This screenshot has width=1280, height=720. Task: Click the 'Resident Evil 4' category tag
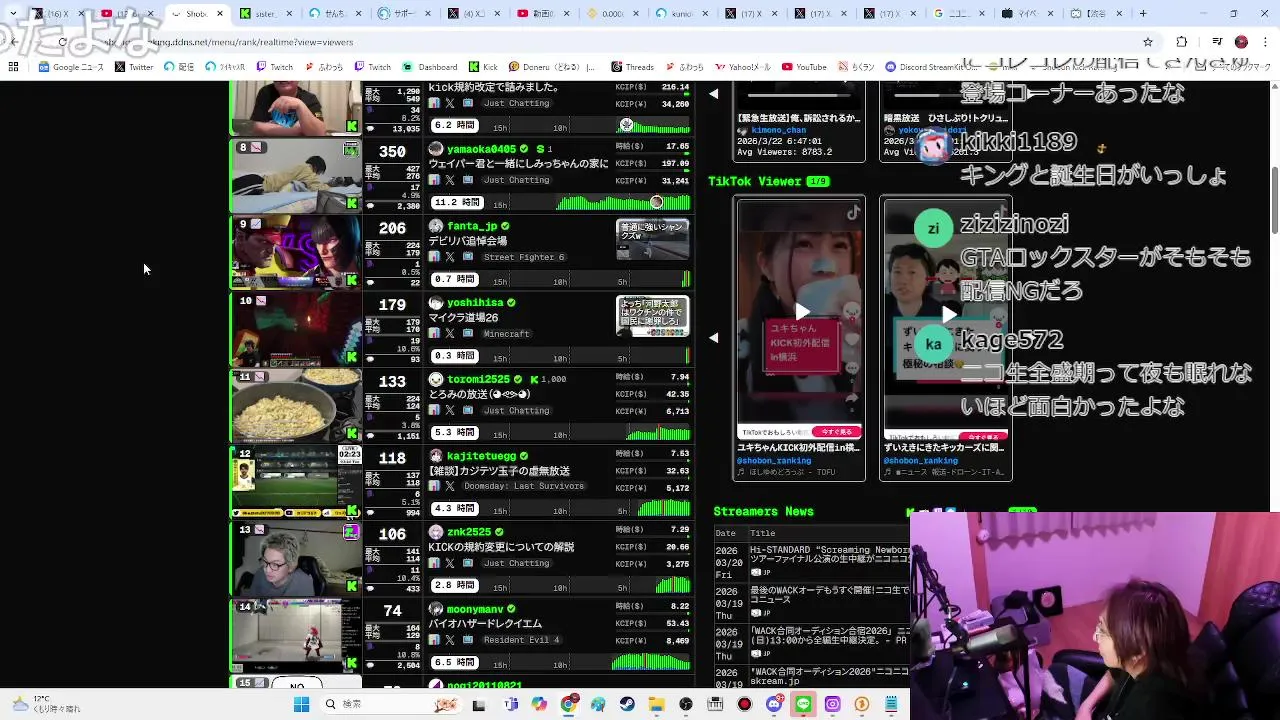(x=521, y=640)
